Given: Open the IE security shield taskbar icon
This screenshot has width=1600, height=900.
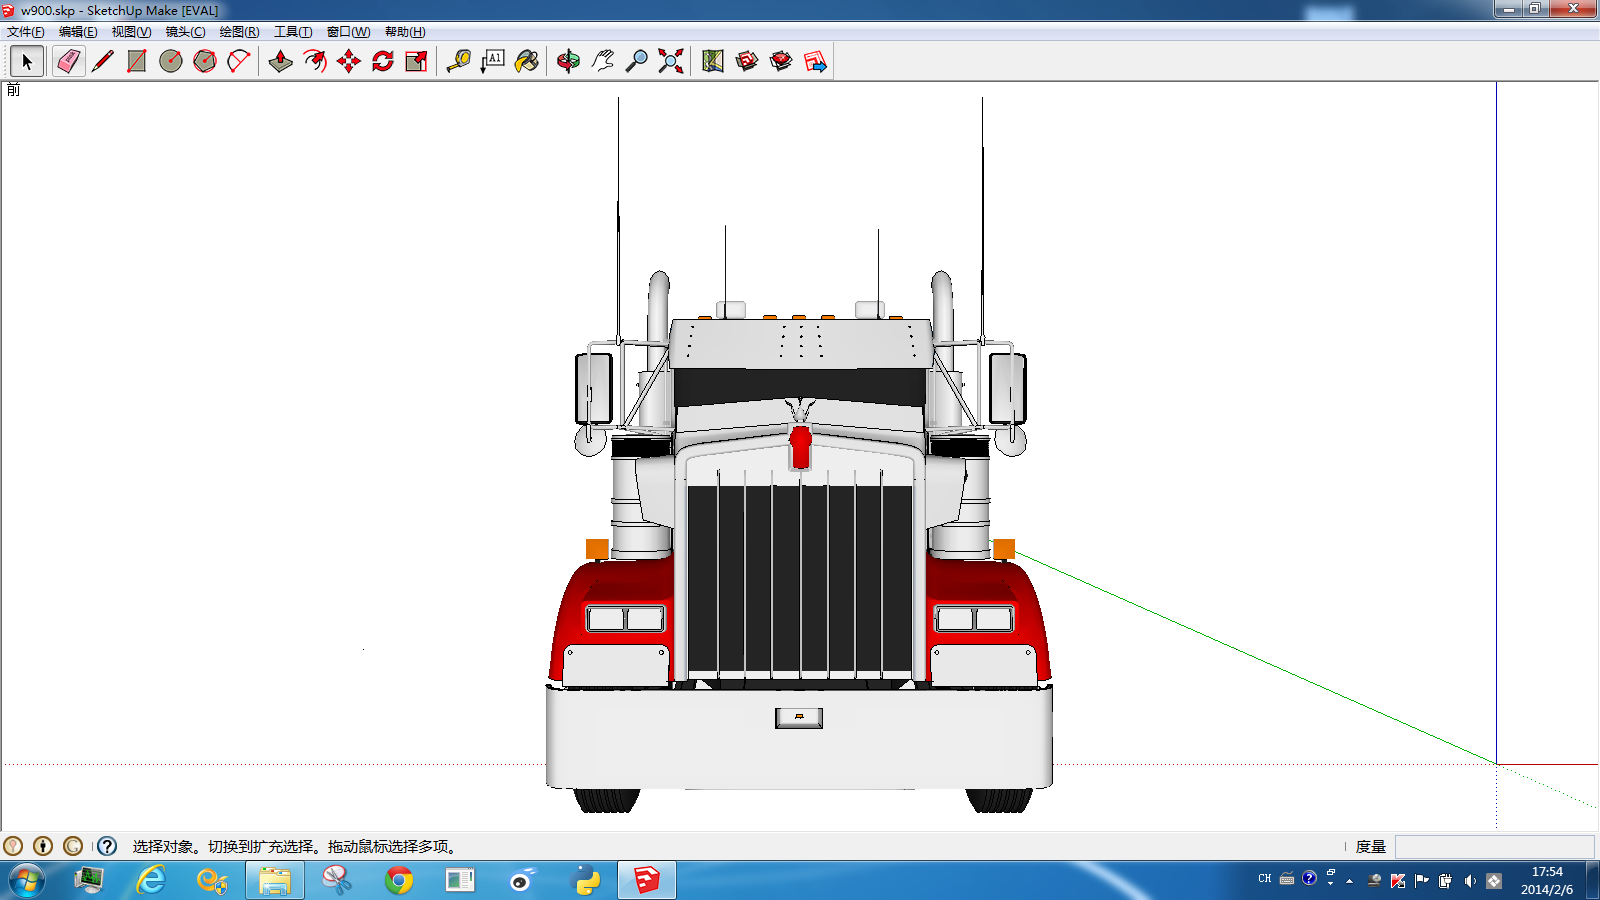Looking at the screenshot, I should pos(213,880).
